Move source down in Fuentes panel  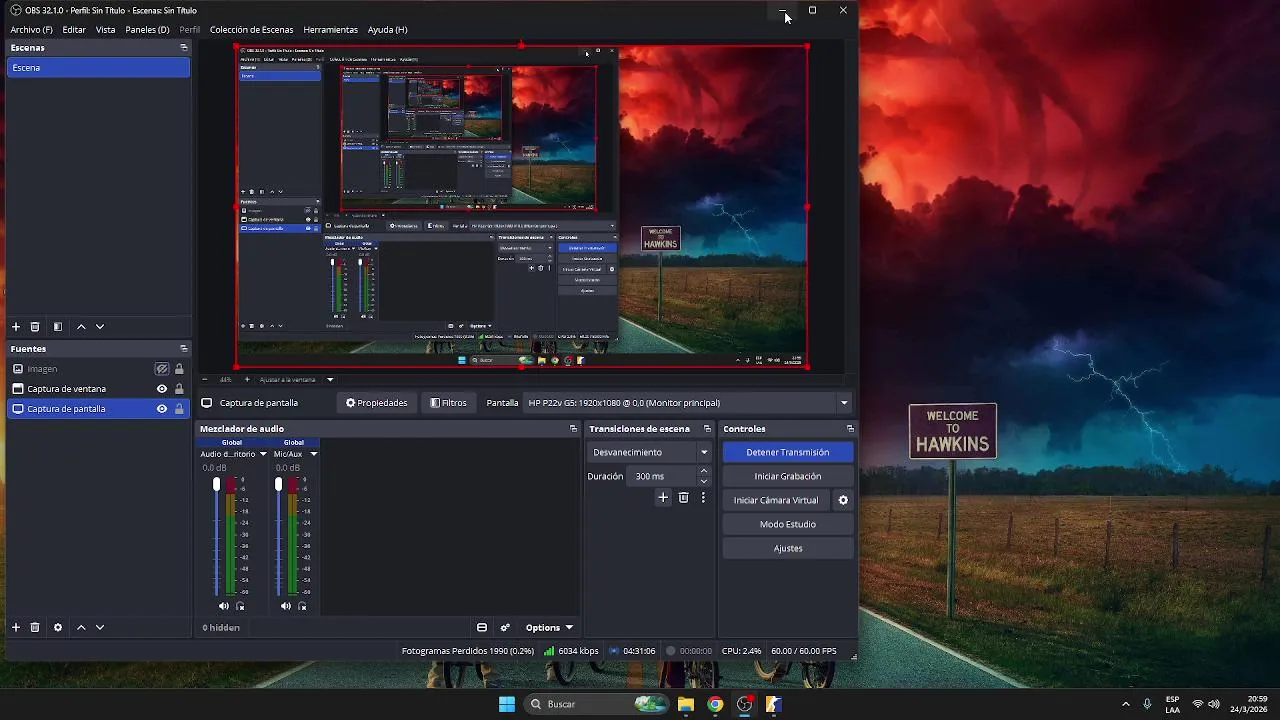pyautogui.click(x=100, y=627)
